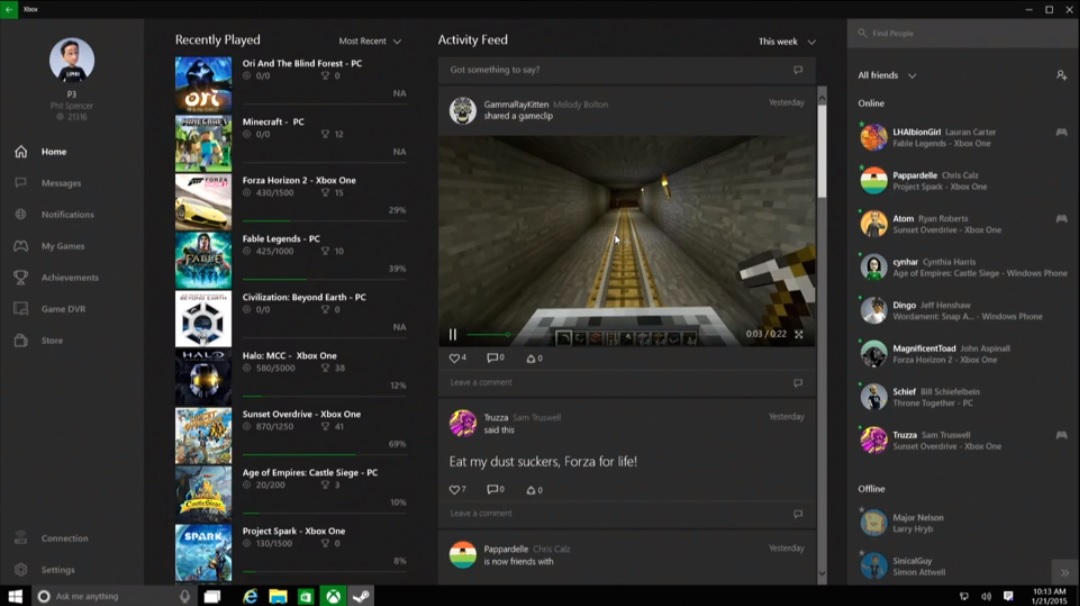The width and height of the screenshot is (1080, 606).
Task: Expand gameclip video to fullscreen
Action: [x=798, y=334]
